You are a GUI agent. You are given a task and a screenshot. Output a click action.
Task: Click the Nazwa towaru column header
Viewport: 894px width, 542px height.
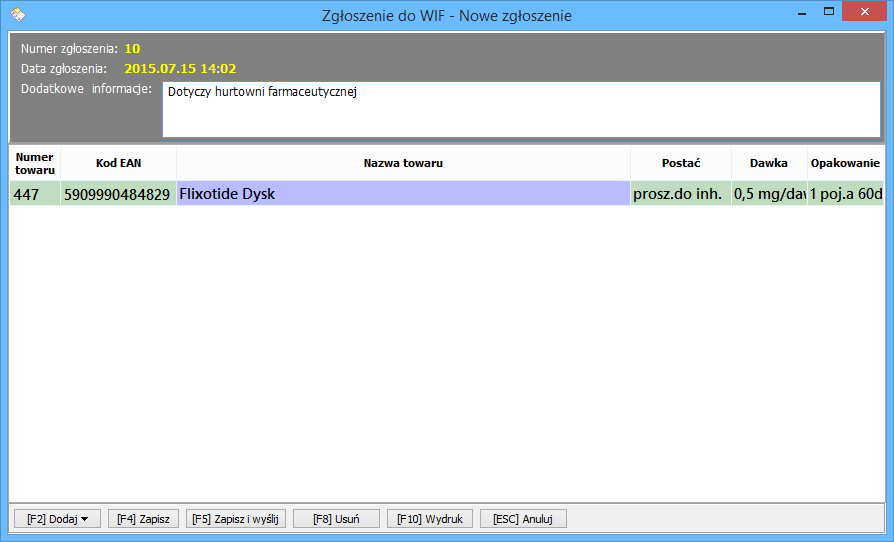pos(403,163)
